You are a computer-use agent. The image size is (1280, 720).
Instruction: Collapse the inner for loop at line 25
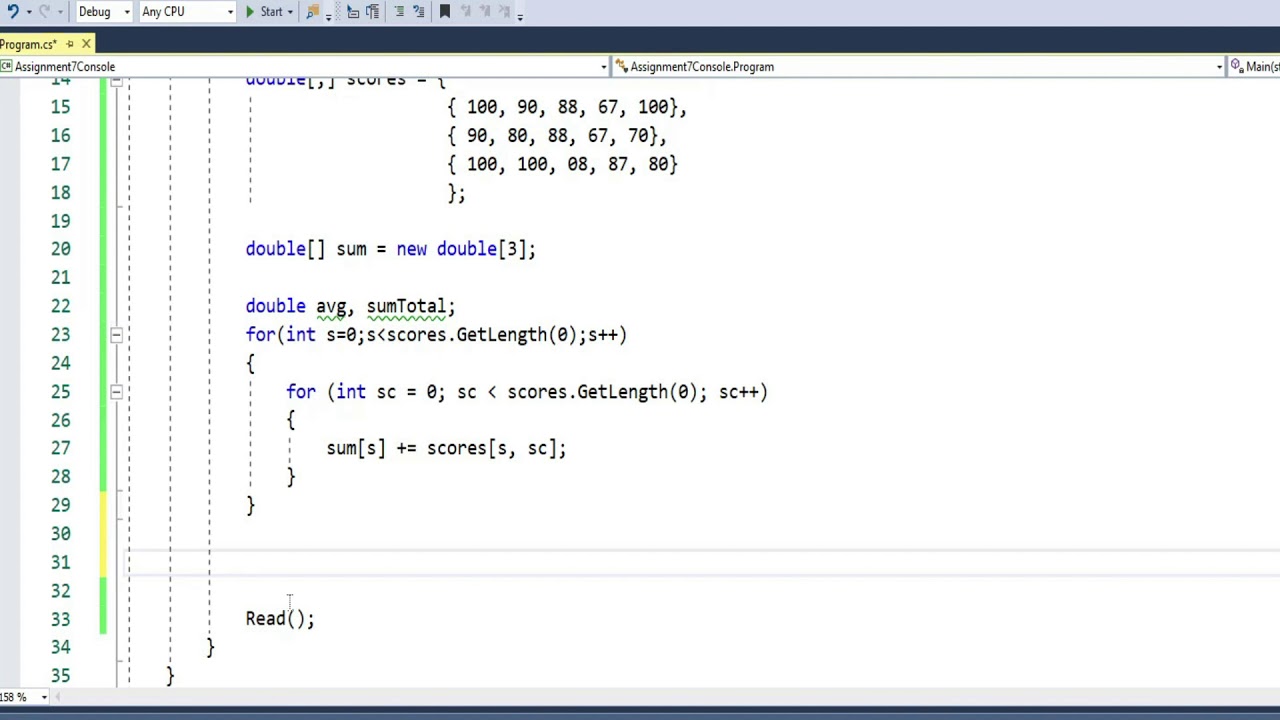click(116, 392)
